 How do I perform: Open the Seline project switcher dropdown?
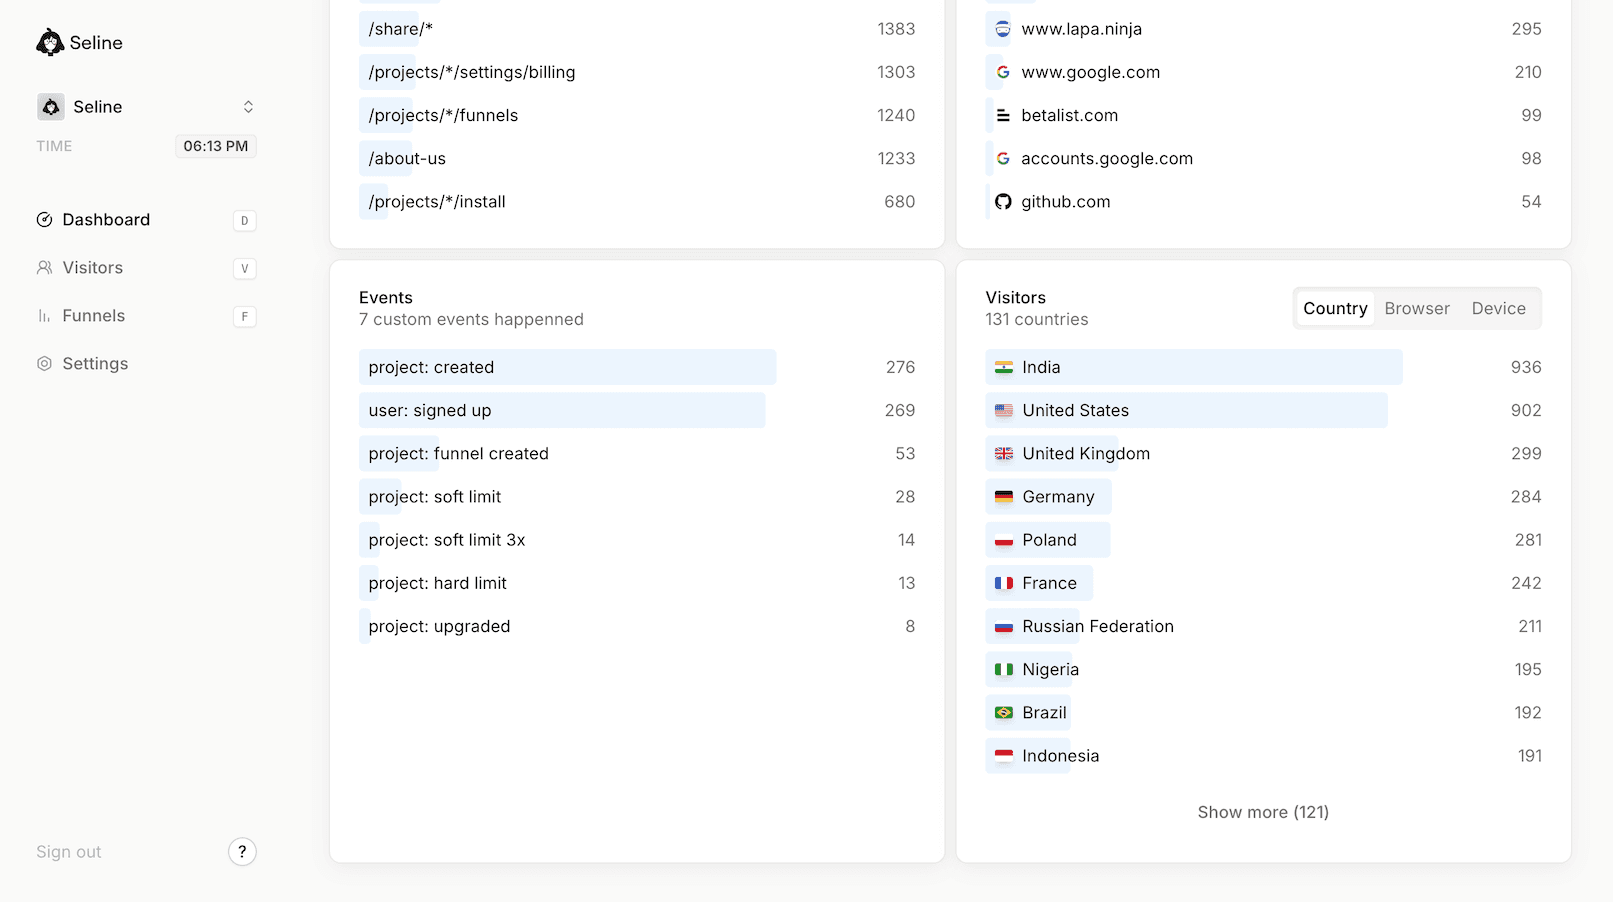pos(146,107)
